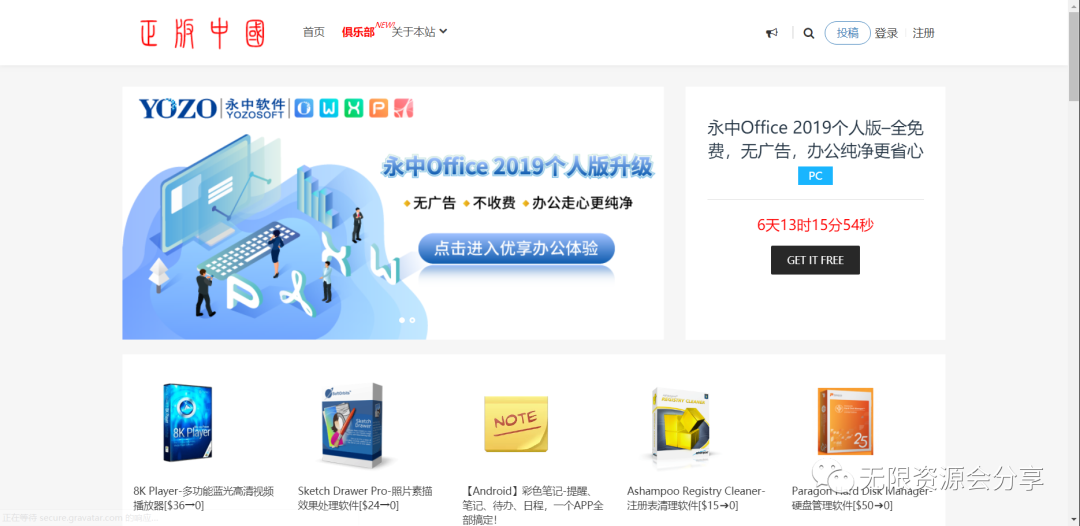Click the 投稿 button
The image size is (1080, 526).
(847, 33)
